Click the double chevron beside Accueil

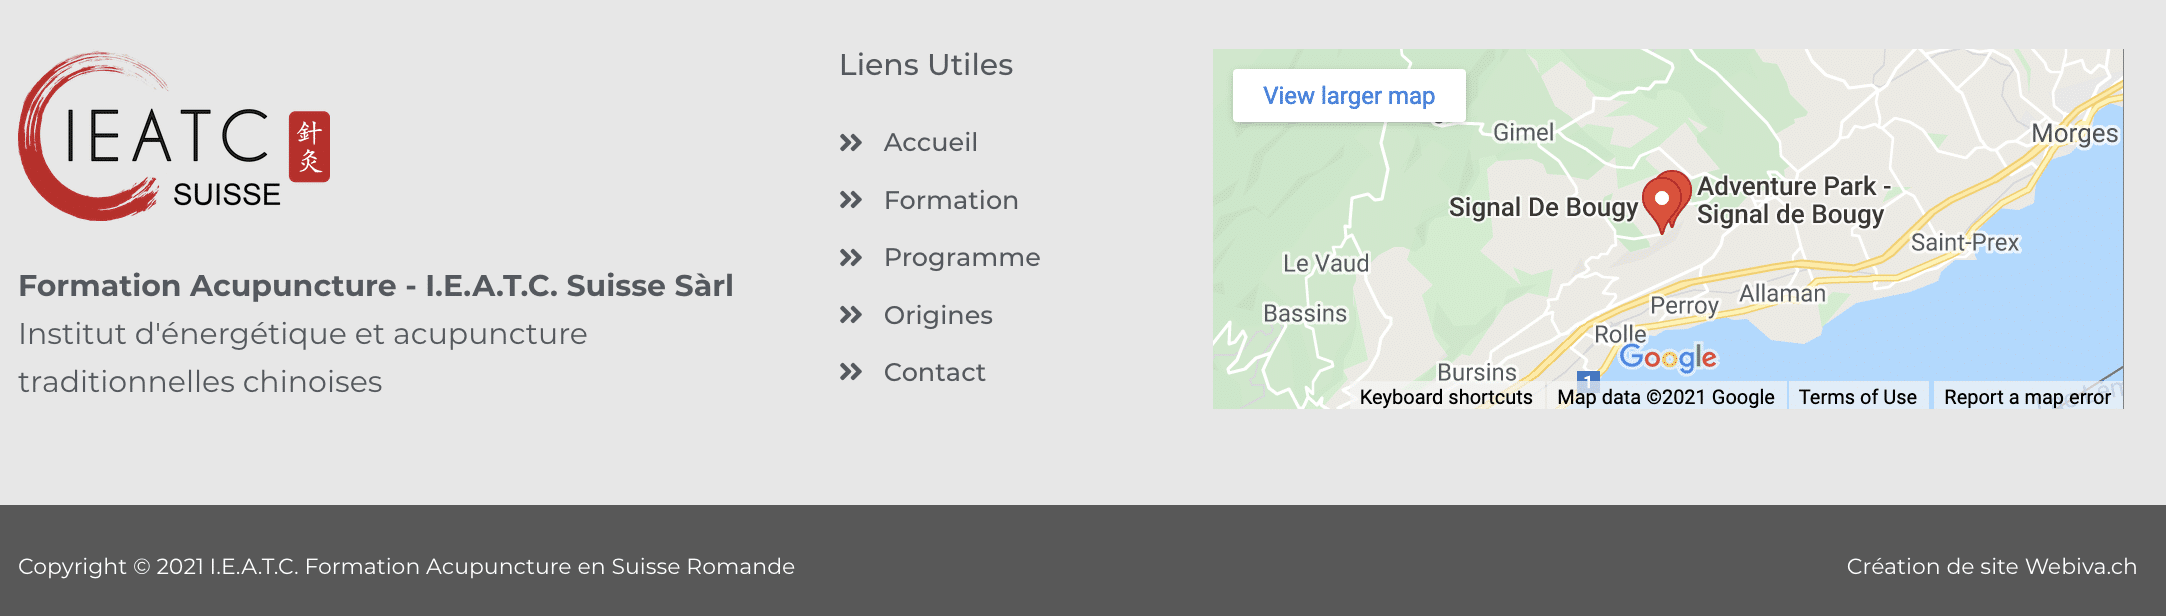[x=851, y=143]
